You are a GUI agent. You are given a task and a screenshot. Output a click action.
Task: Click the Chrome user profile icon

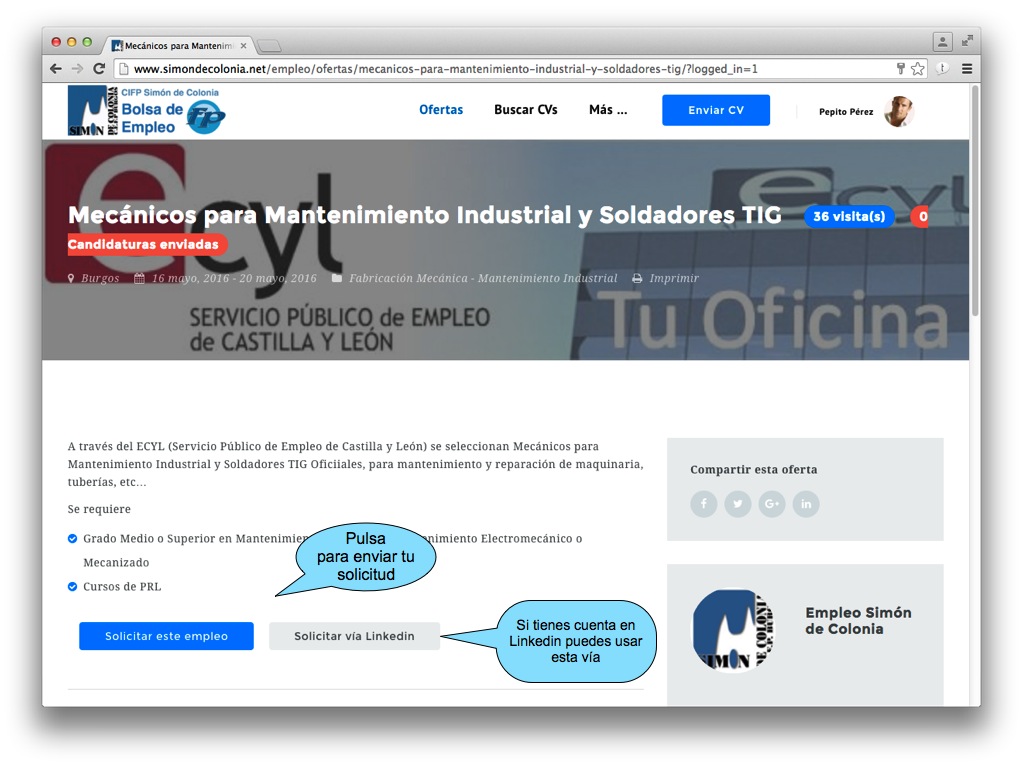point(942,42)
